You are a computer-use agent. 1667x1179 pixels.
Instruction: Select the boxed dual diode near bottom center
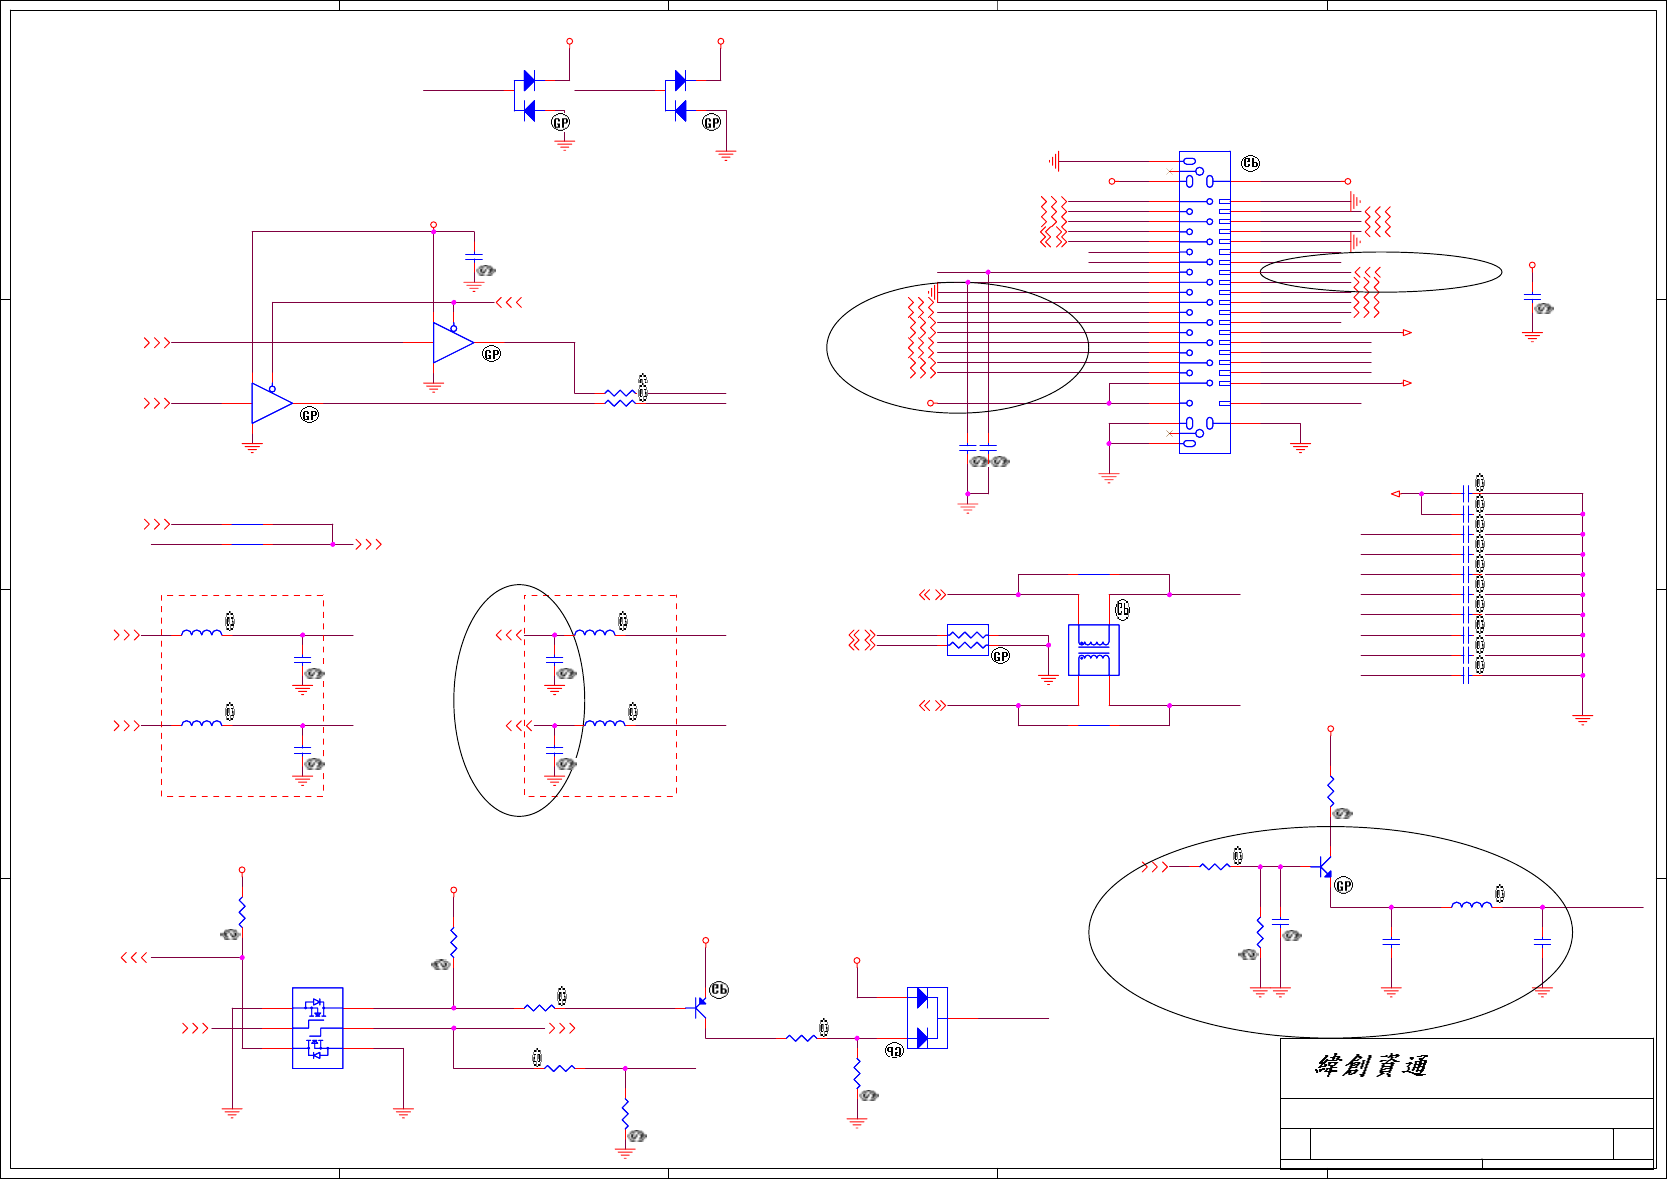927,1018
